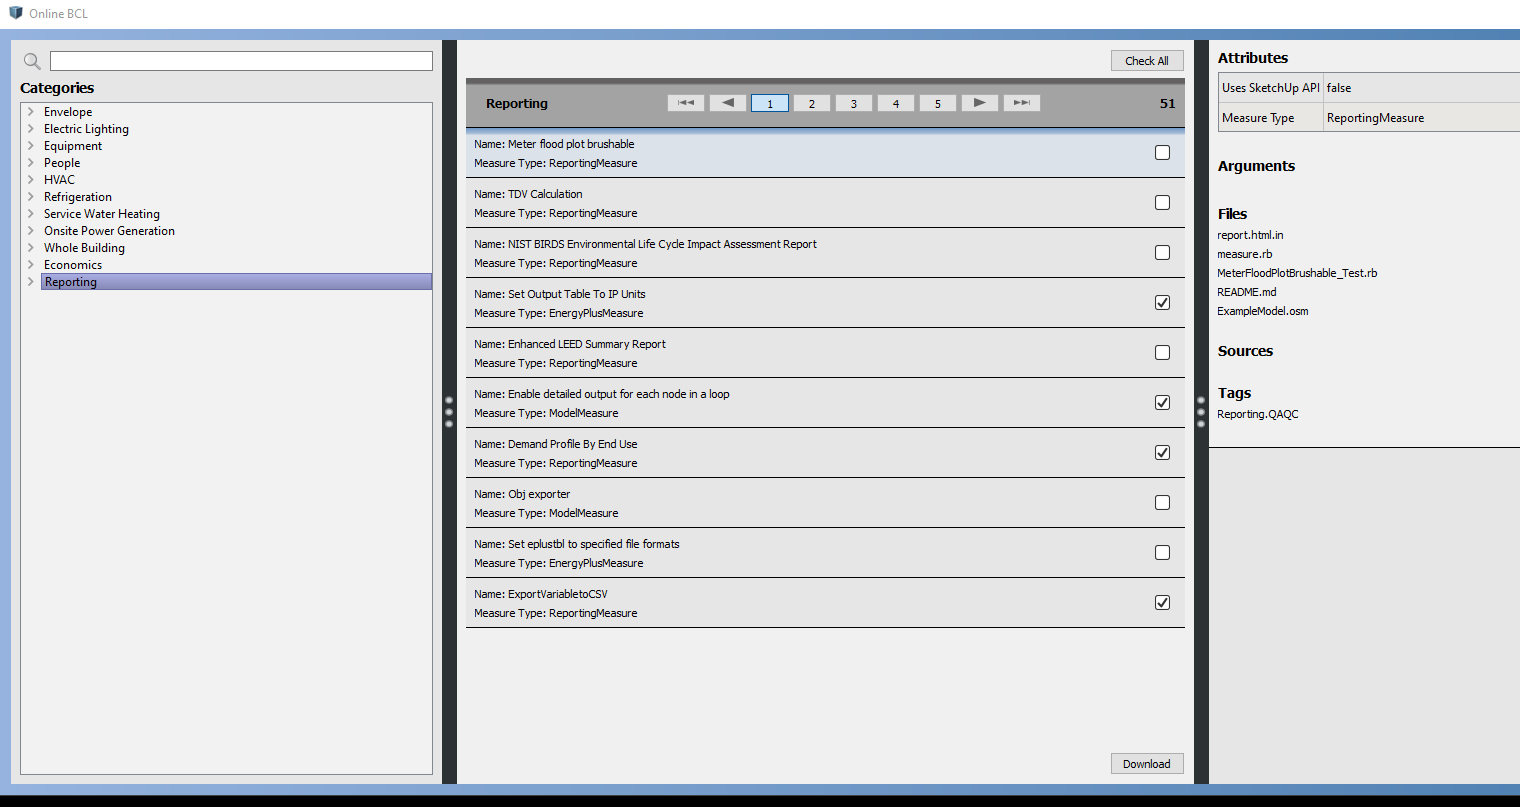This screenshot has width=1520, height=807.
Task: Select the HVAC tree item
Action: [x=59, y=180]
